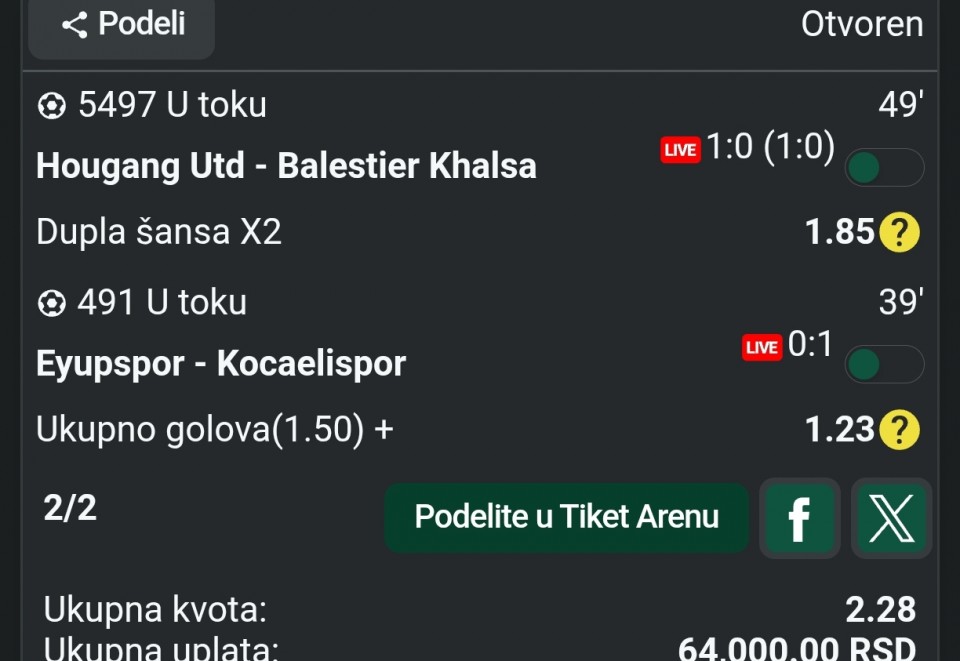Click the Podeli share button
This screenshot has height=661, width=960.
click(122, 25)
